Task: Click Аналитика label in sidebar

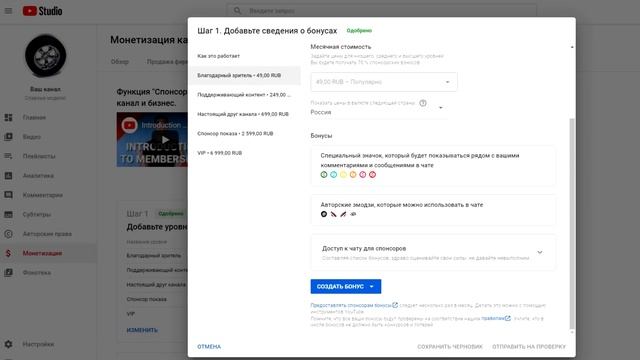Action: [x=38, y=176]
